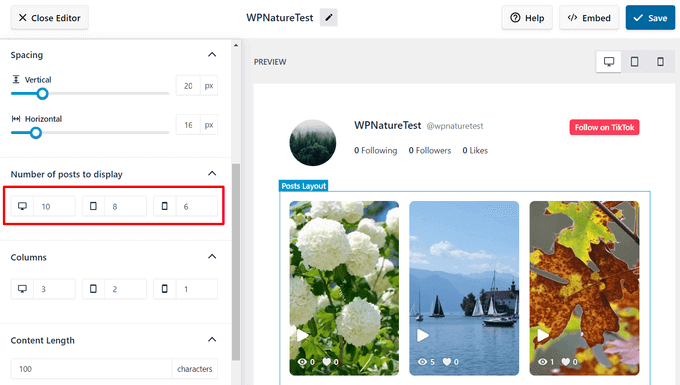Edit the Horizontal spacing value 16
Viewport: 680px width, 385px height.
[188, 125]
